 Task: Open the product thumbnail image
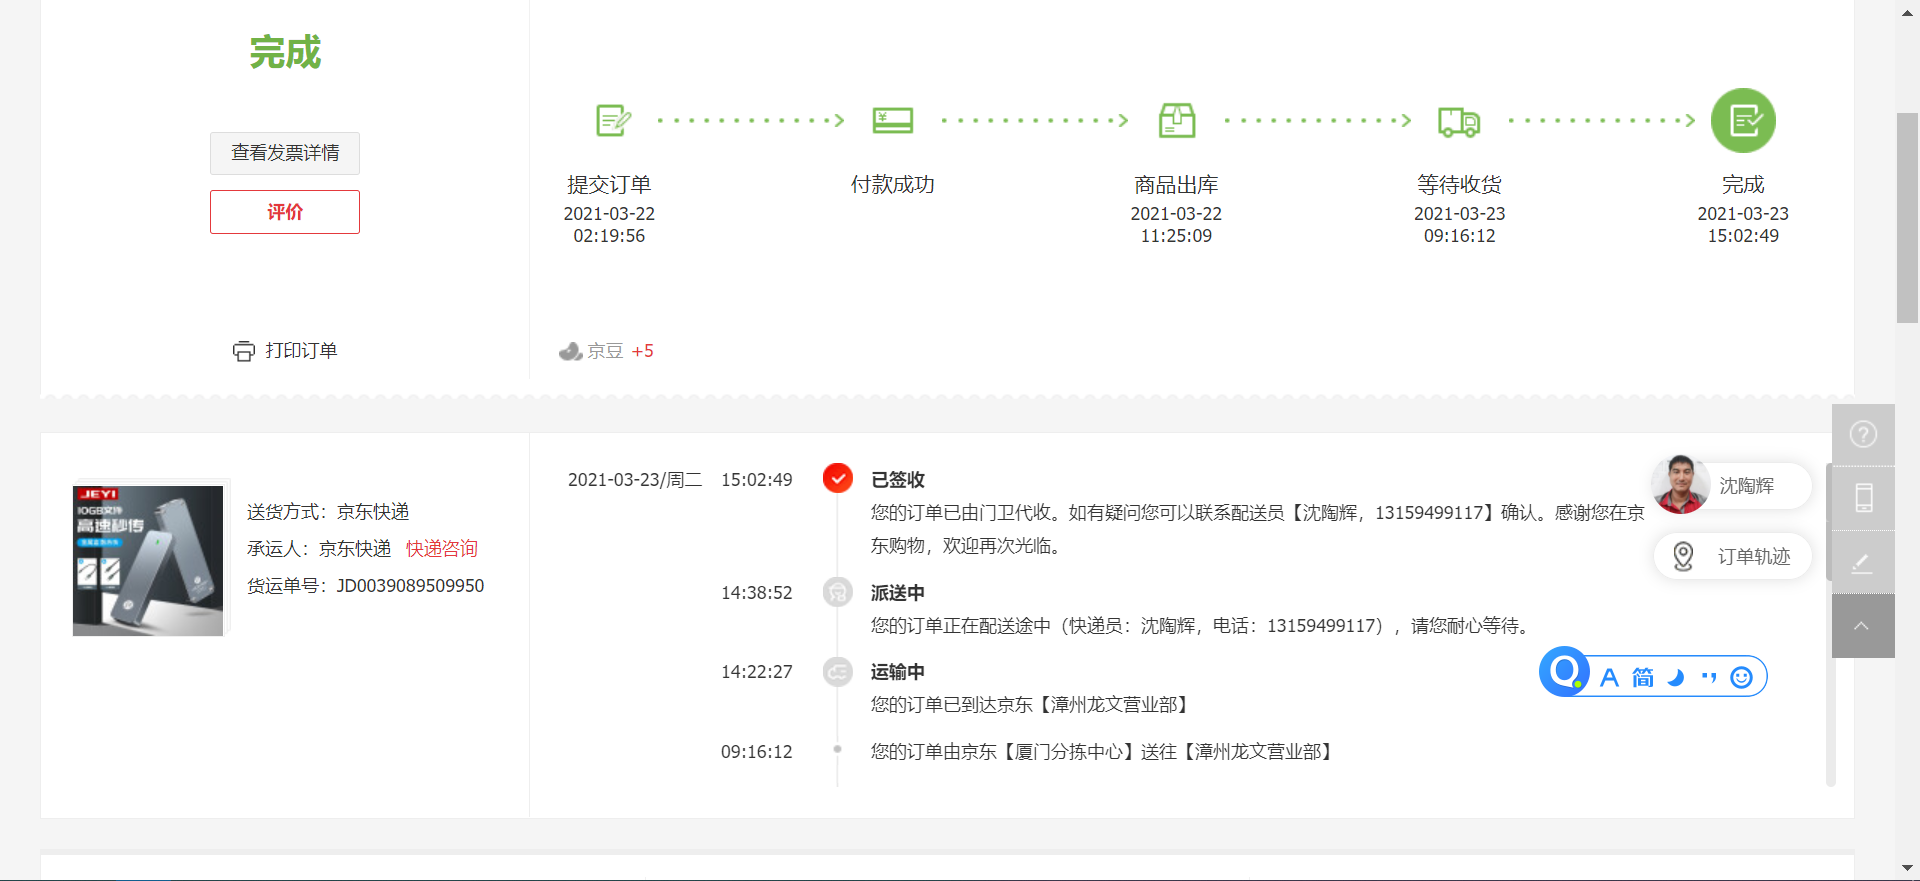[148, 561]
